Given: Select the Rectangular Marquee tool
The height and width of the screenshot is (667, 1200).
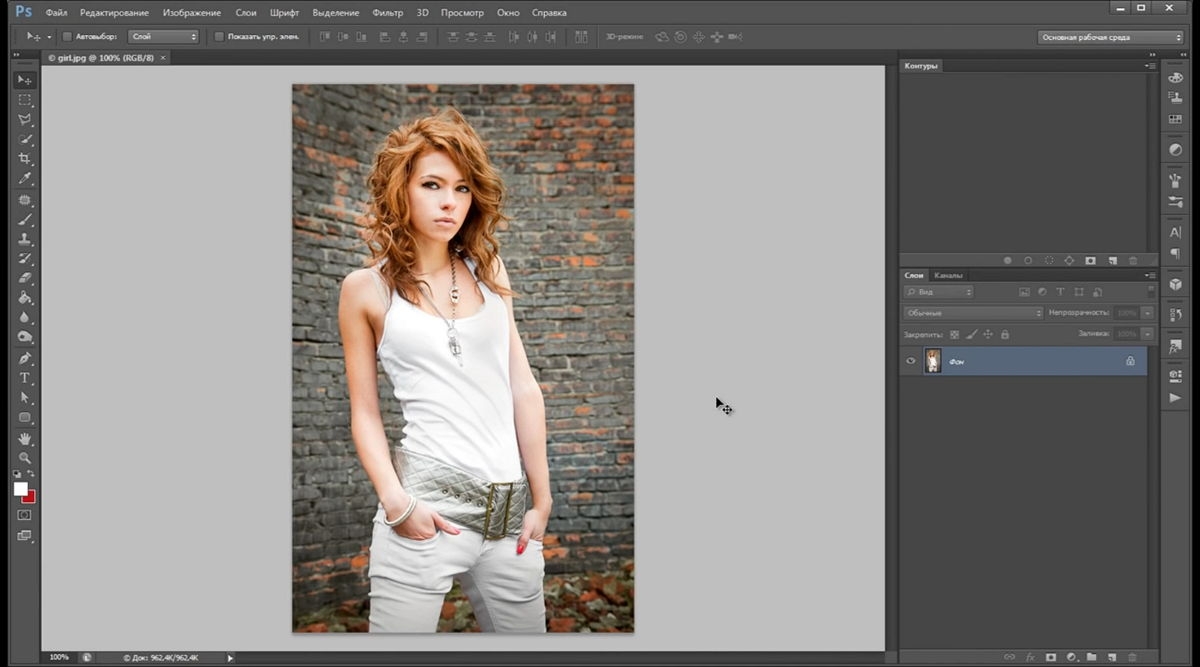Looking at the screenshot, I should pos(25,100).
